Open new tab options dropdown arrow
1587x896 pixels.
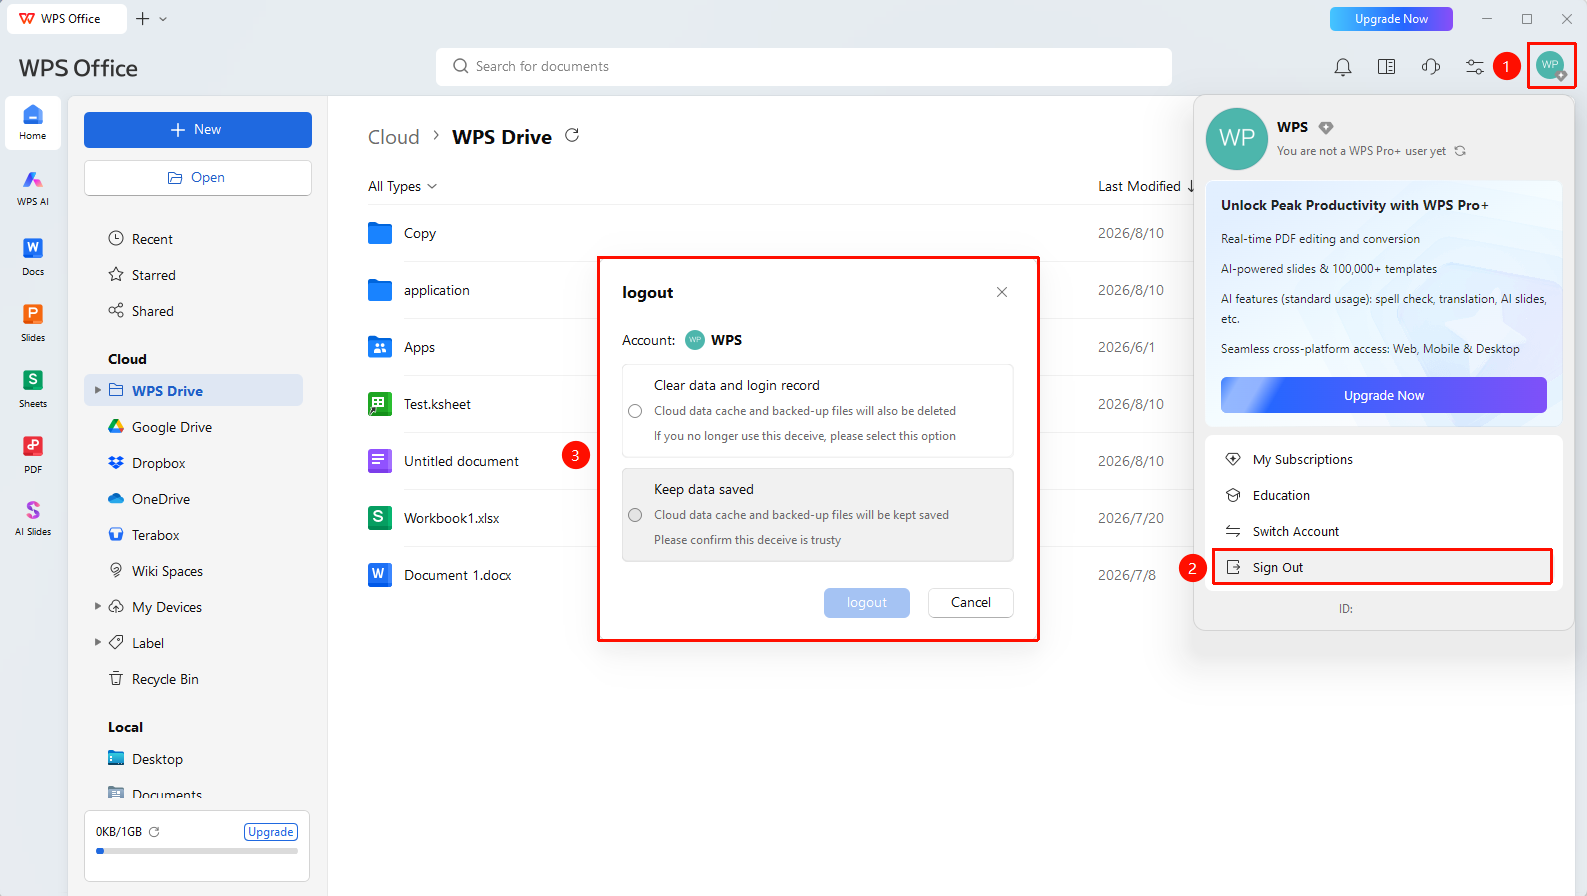click(x=163, y=19)
